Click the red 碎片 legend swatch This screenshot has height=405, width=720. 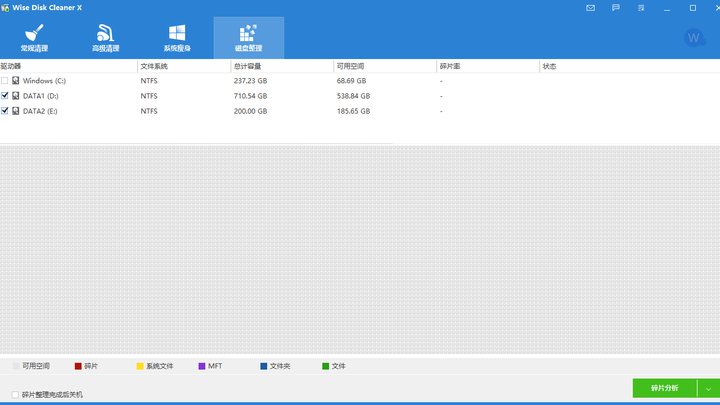click(78, 366)
